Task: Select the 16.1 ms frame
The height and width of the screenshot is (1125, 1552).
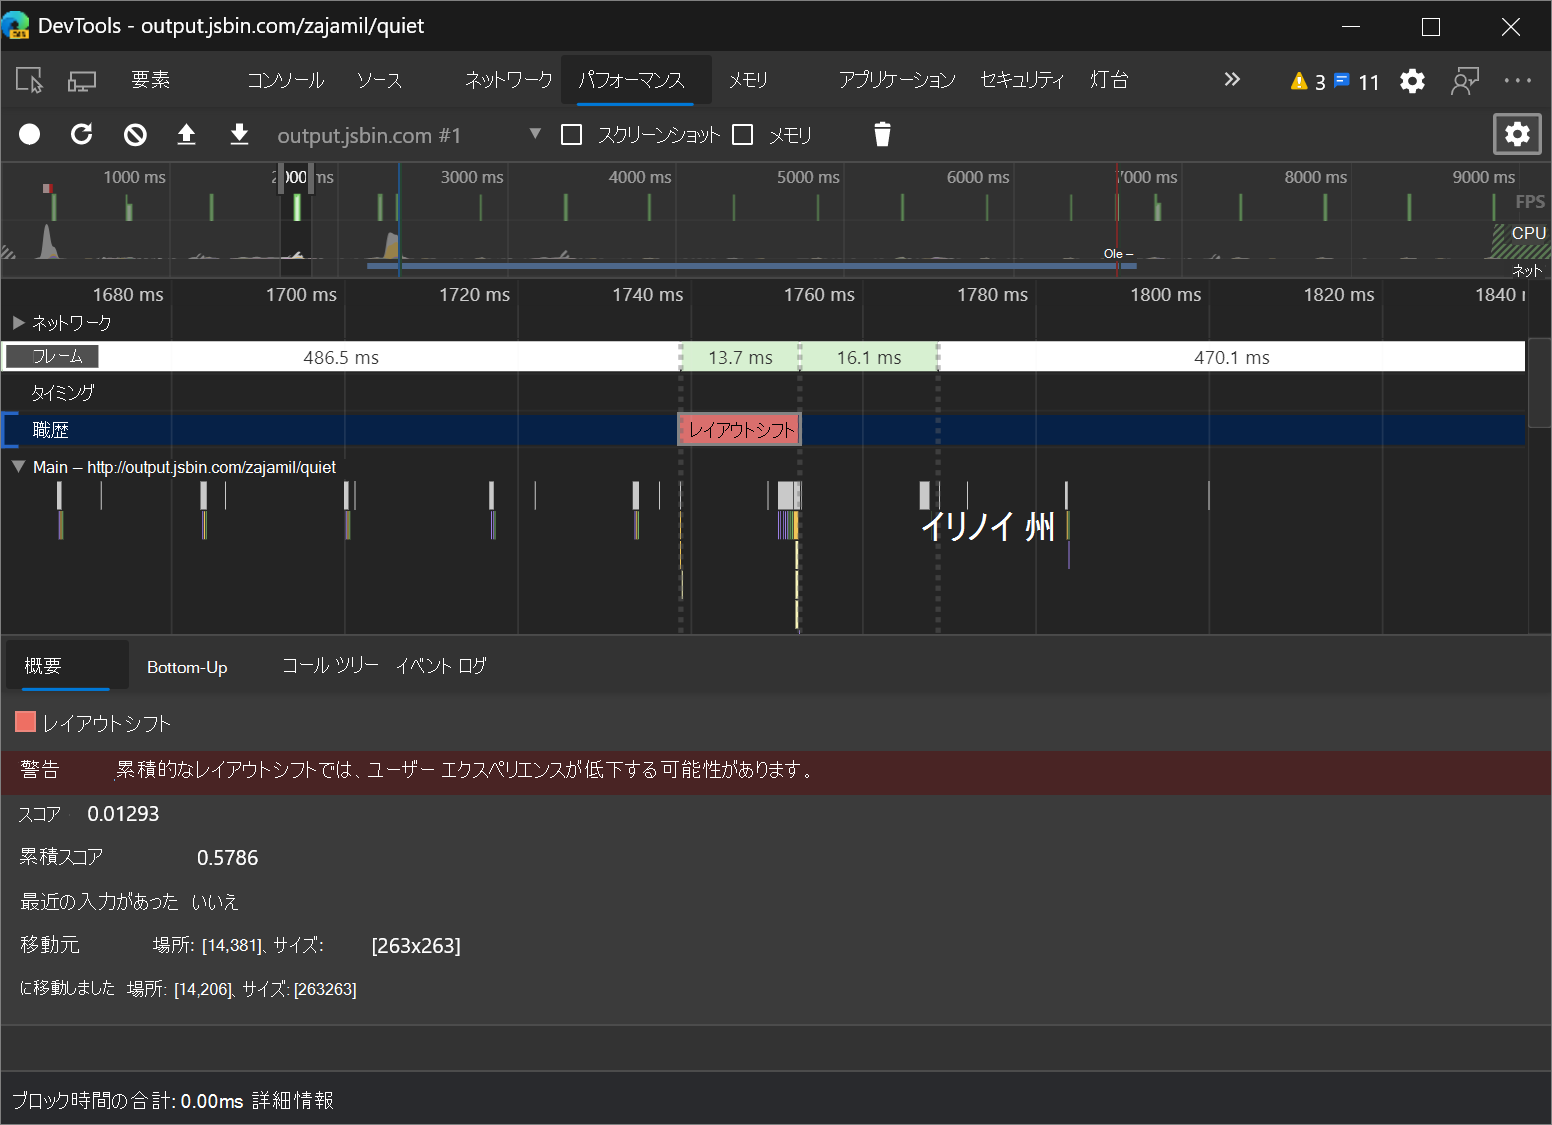Action: [869, 357]
